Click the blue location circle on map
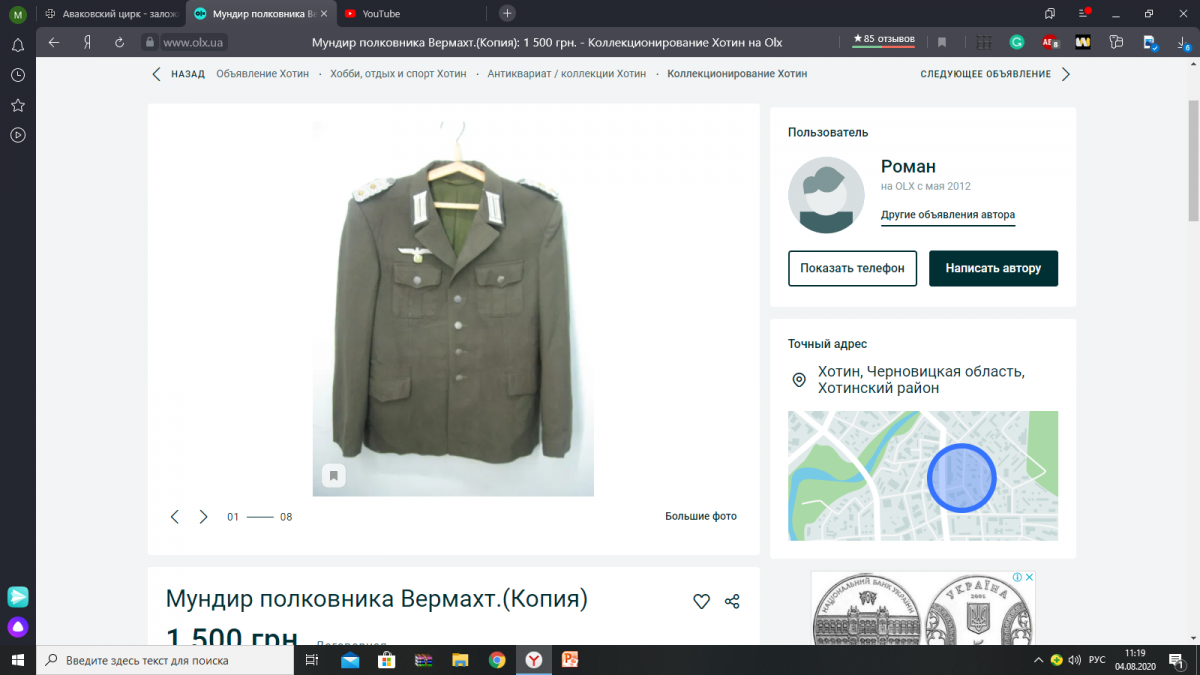 pyautogui.click(x=962, y=477)
